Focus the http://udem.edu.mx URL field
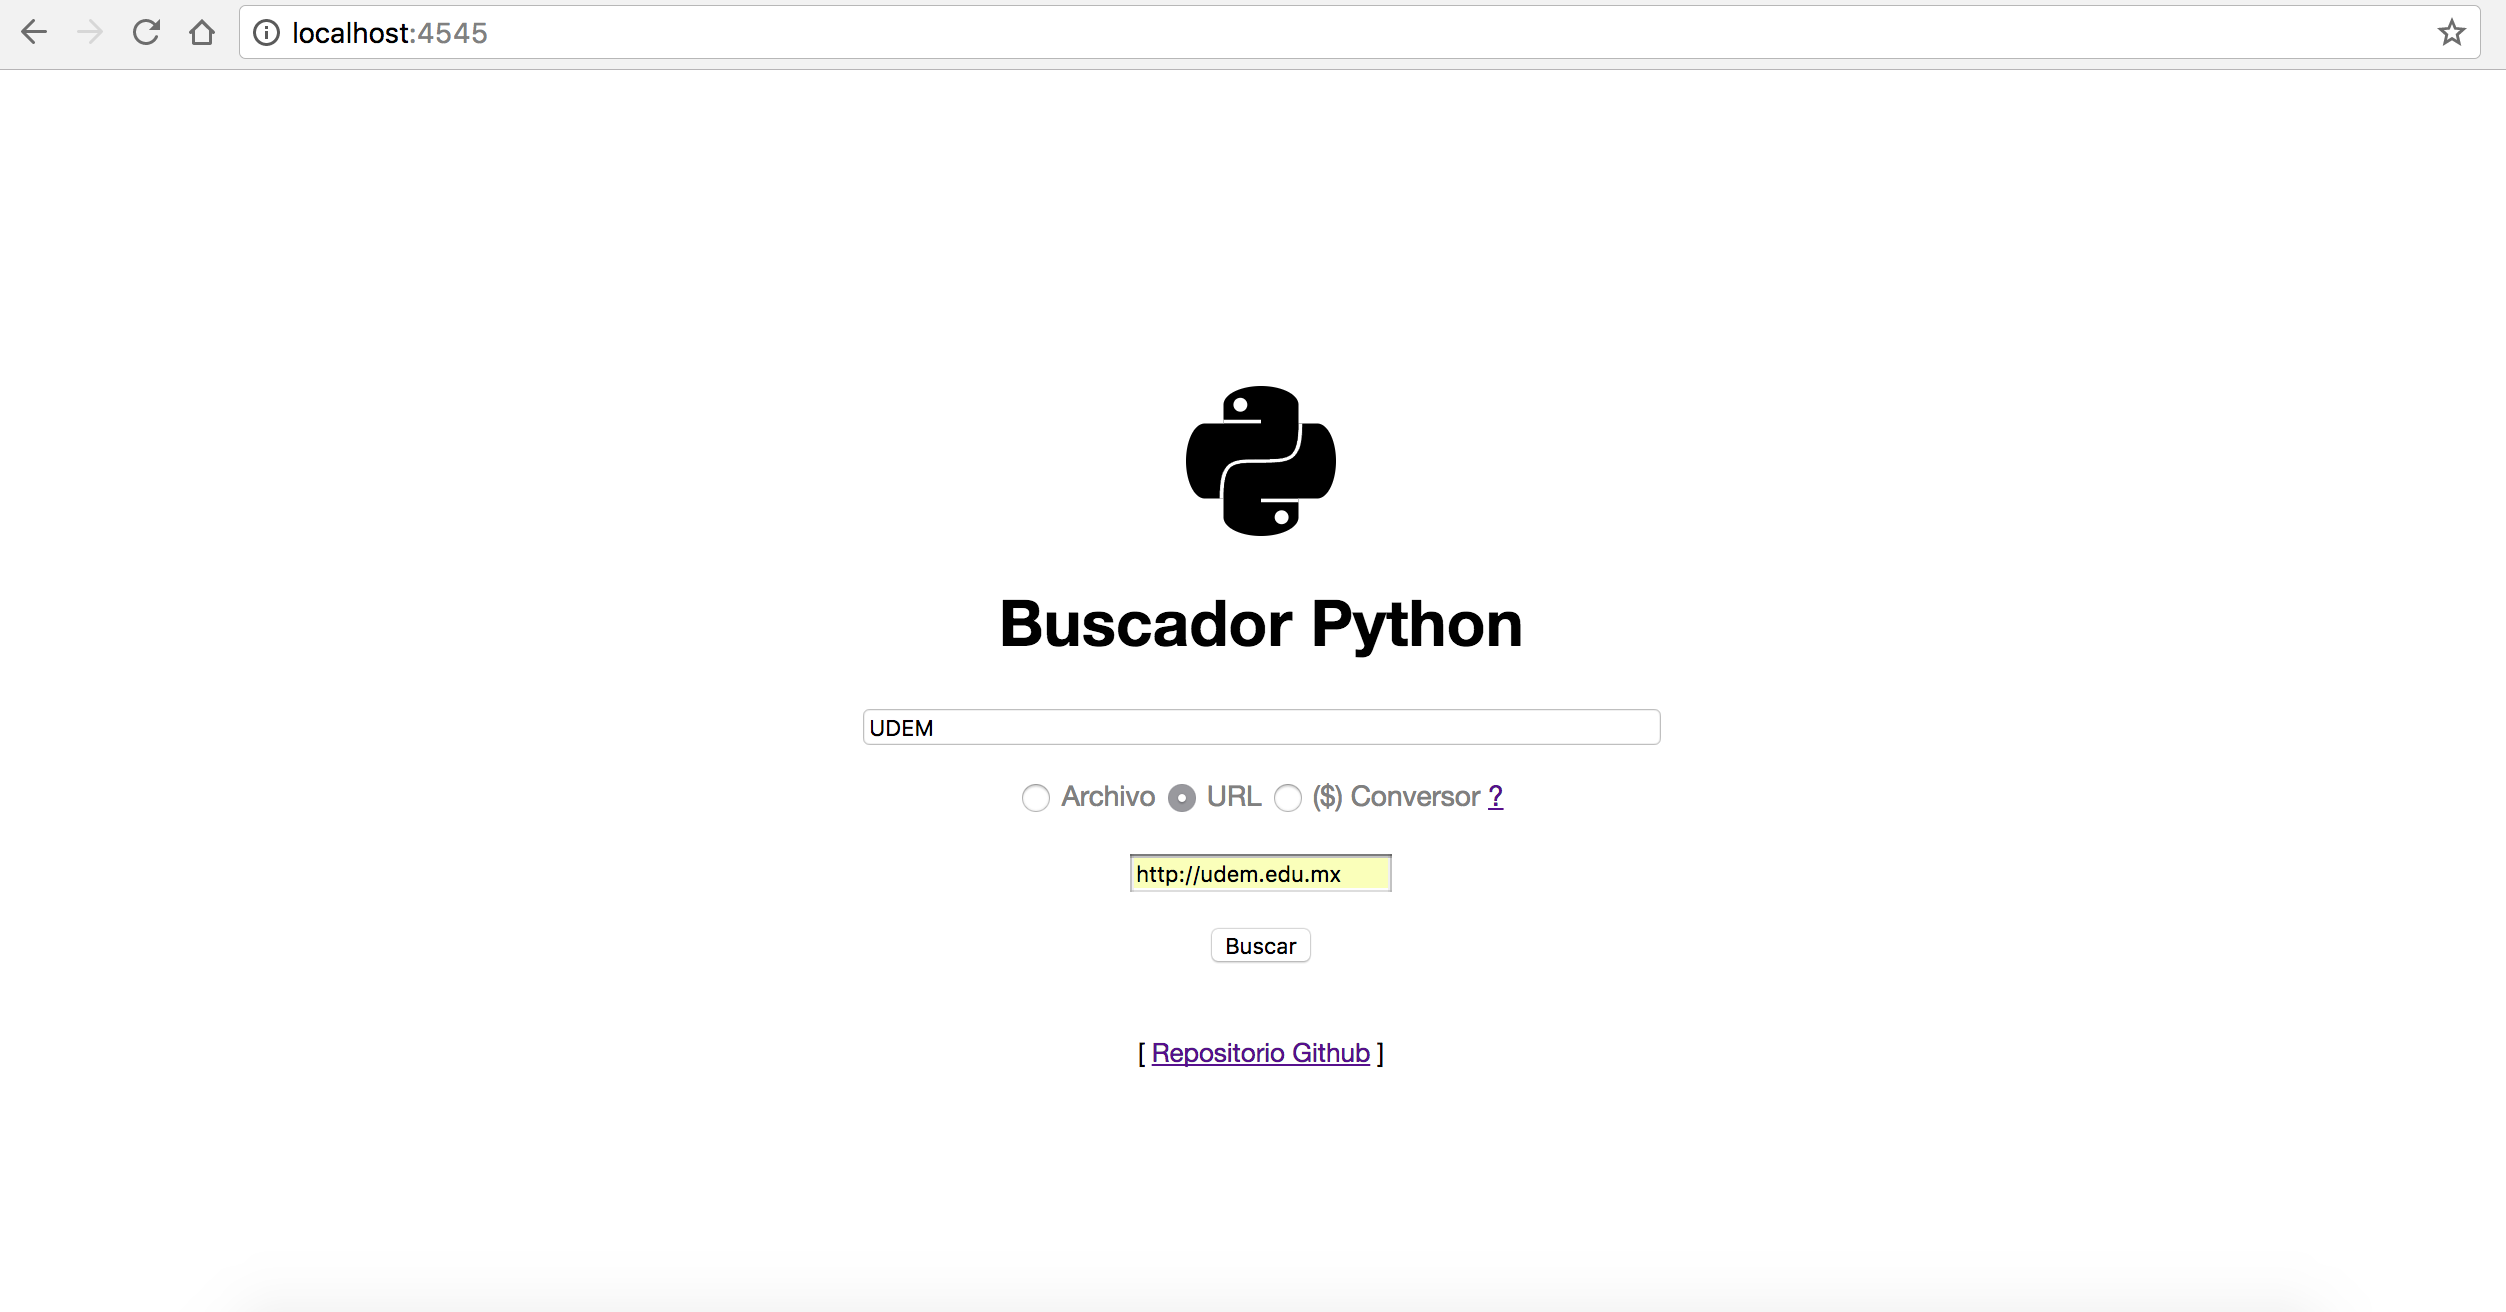 click(1260, 874)
